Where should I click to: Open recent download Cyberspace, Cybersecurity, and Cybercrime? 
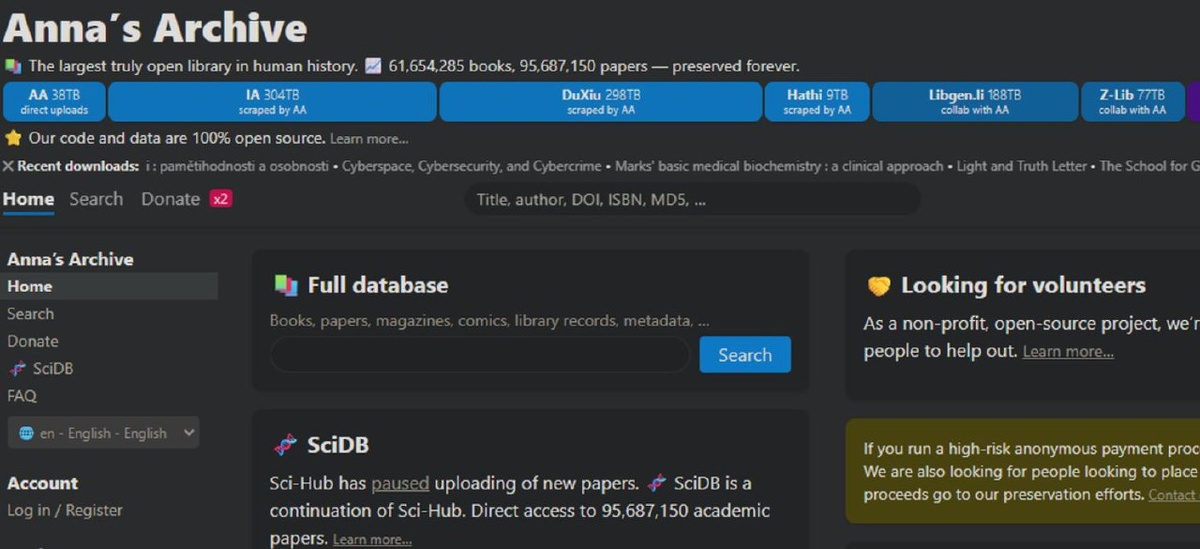(x=471, y=166)
